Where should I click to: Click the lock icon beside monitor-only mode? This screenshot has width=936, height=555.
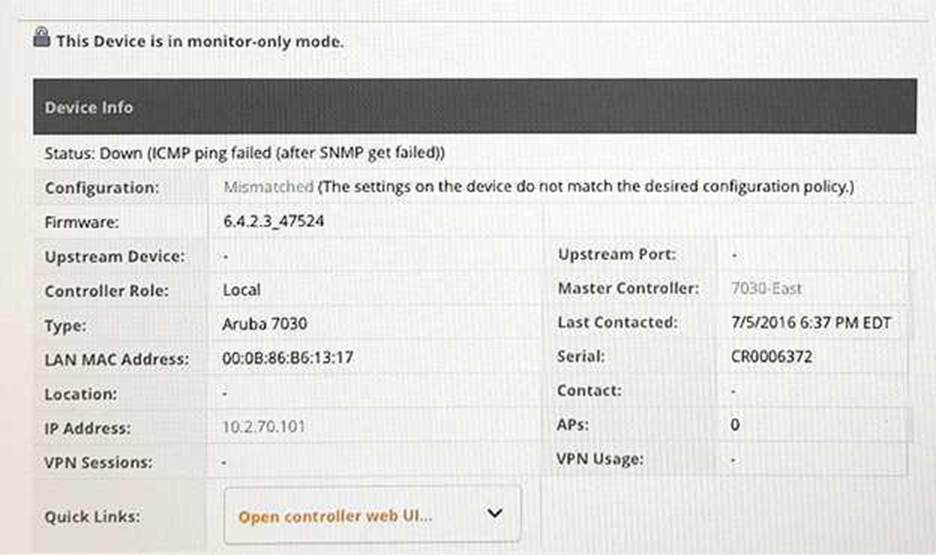click(x=41, y=38)
